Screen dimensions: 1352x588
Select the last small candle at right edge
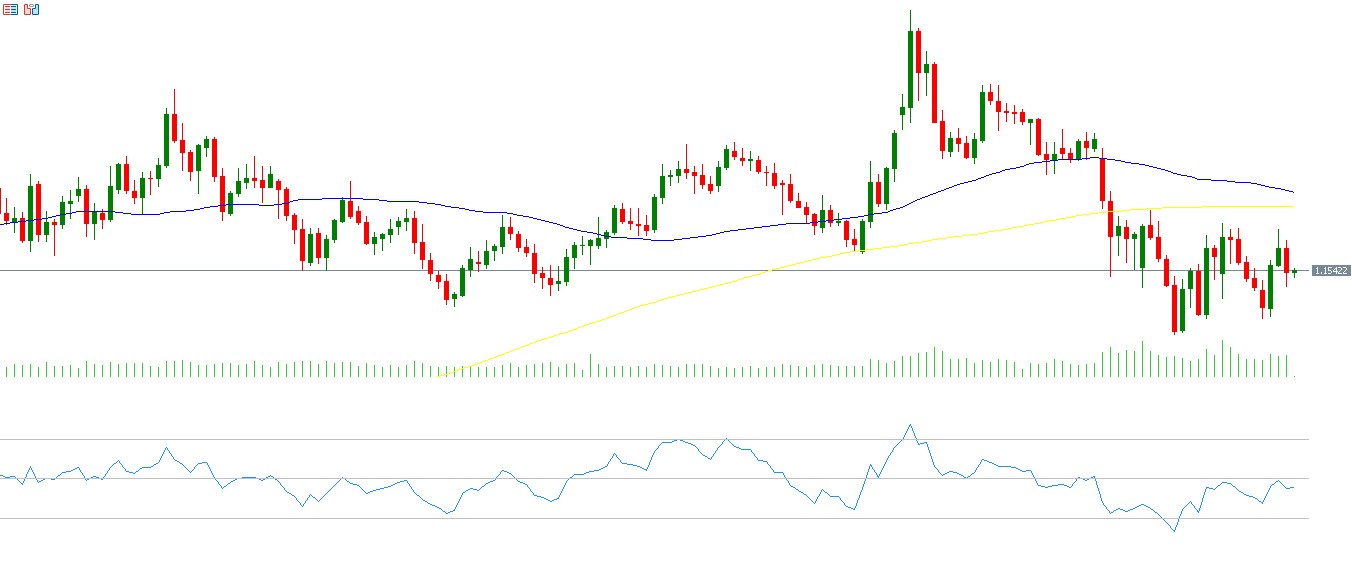(1294, 271)
